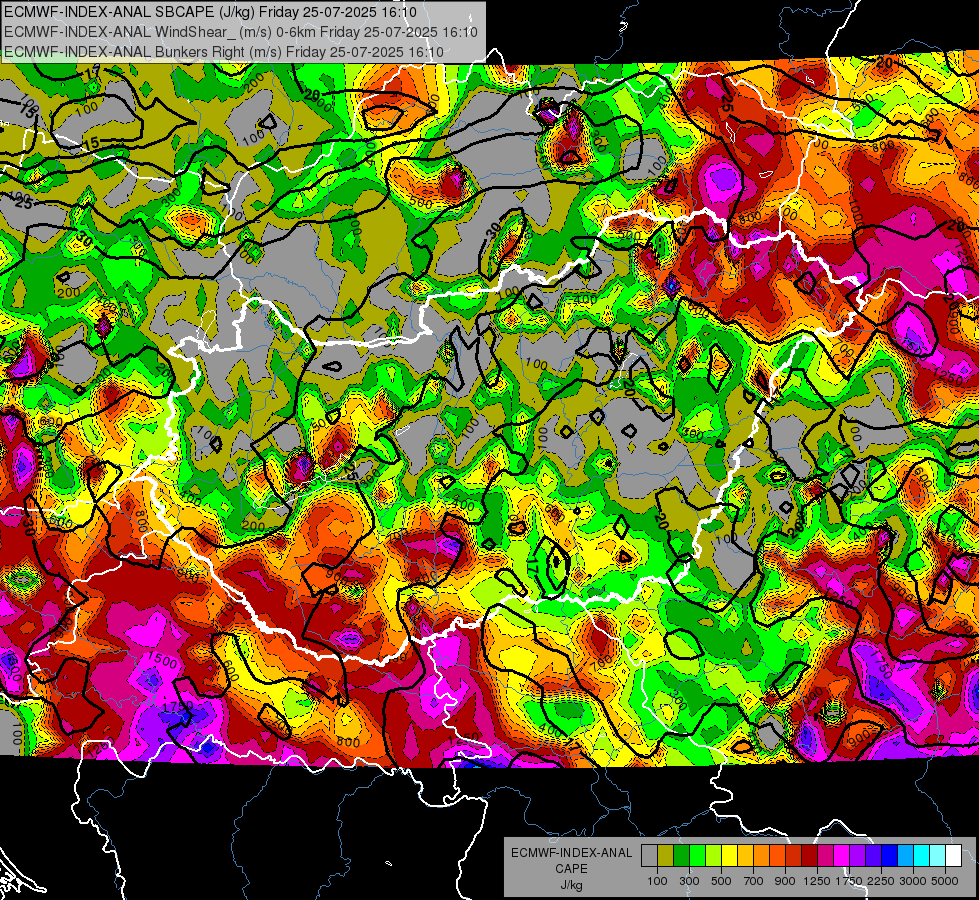Click the 500 tick label on legend
Viewport: 979px width, 900px height.
721,881
